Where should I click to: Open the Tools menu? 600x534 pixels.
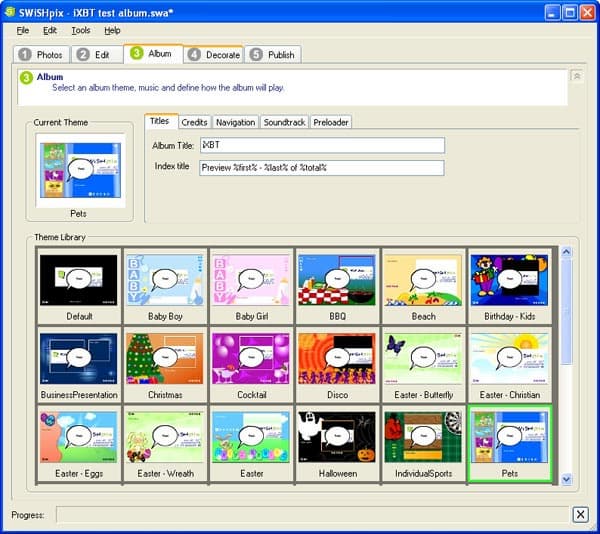[81, 30]
